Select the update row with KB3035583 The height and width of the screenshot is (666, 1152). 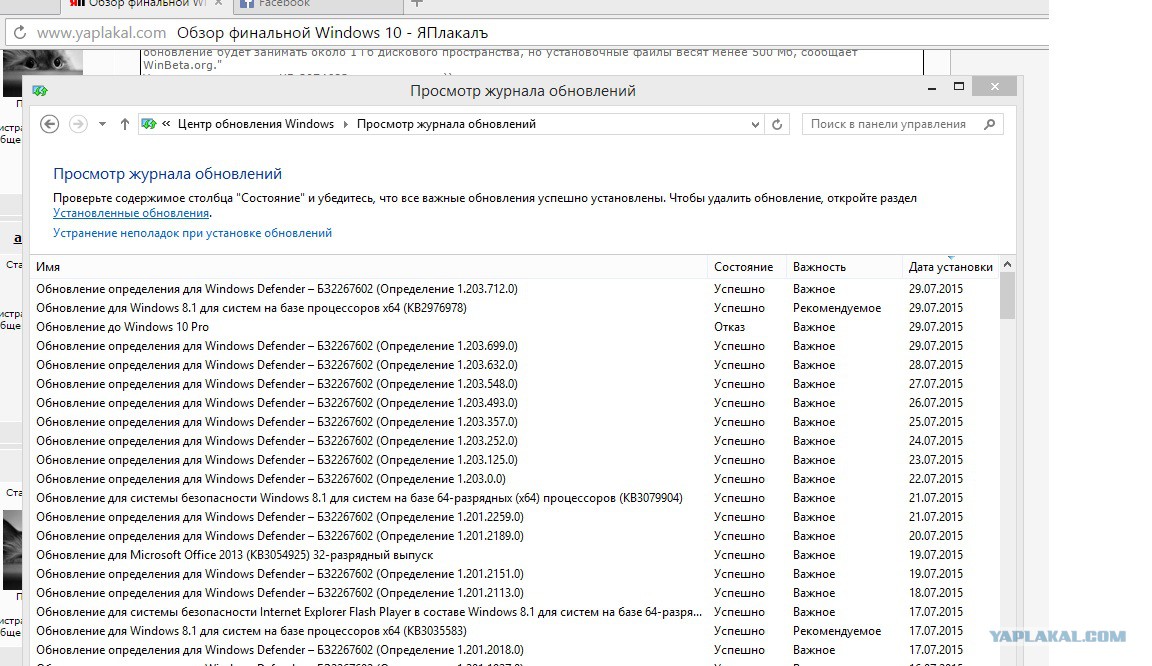(x=514, y=631)
